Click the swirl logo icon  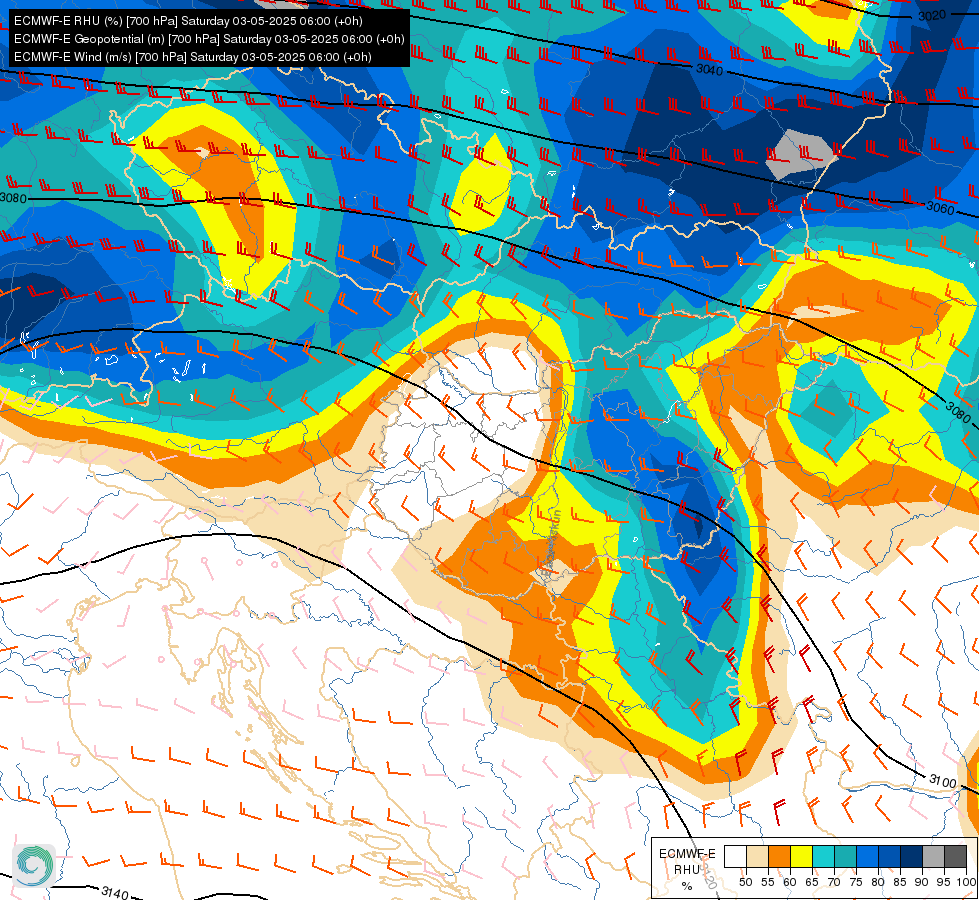click(x=34, y=866)
